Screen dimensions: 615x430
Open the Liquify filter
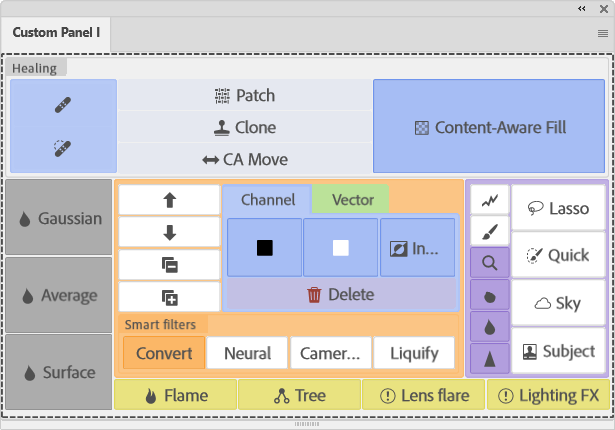[414, 353]
